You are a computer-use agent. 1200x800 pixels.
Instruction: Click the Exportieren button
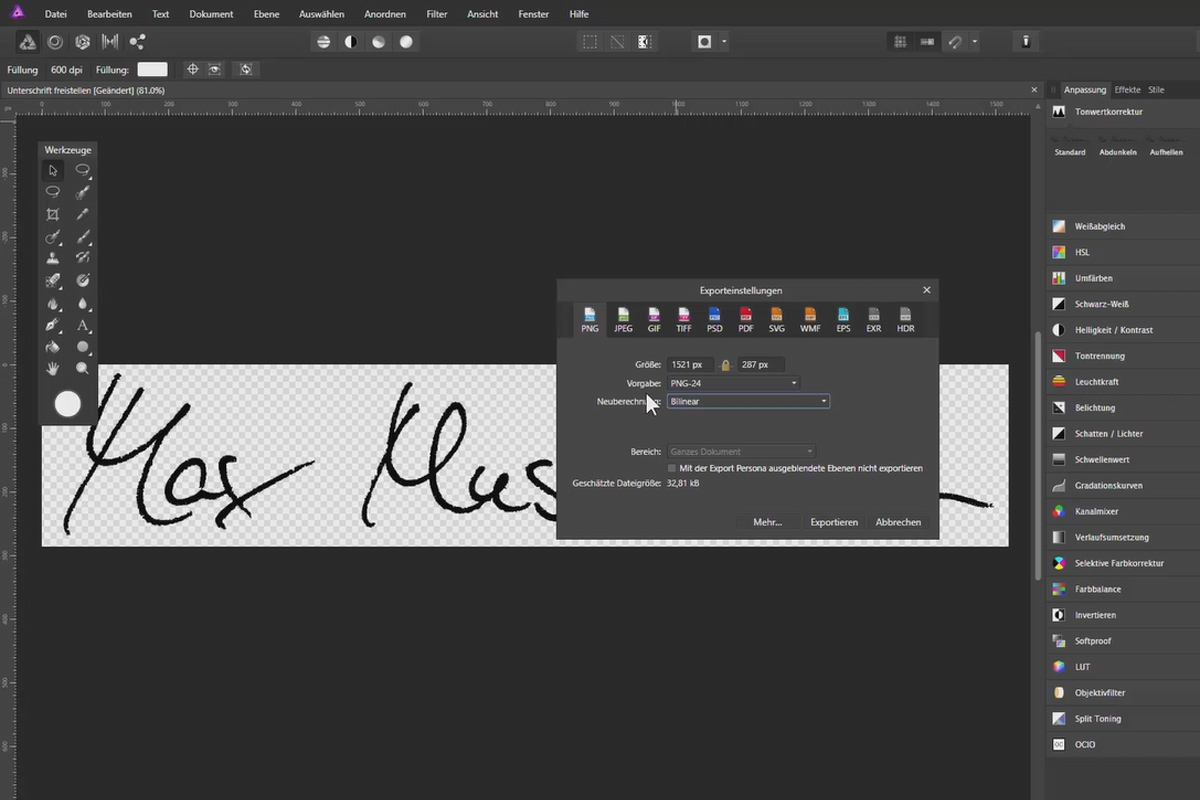point(834,522)
